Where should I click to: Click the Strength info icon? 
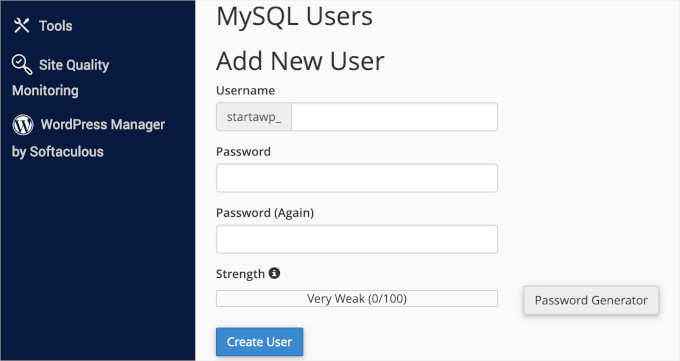point(274,273)
